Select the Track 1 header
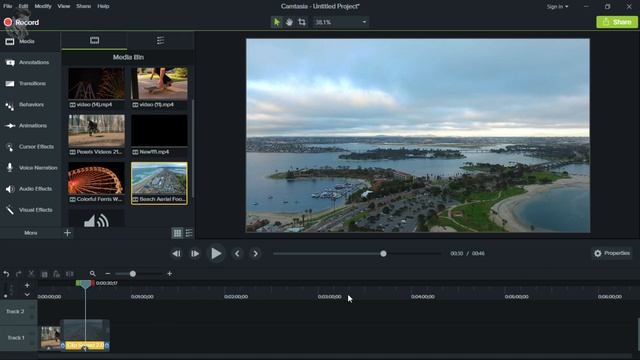 click(18, 338)
